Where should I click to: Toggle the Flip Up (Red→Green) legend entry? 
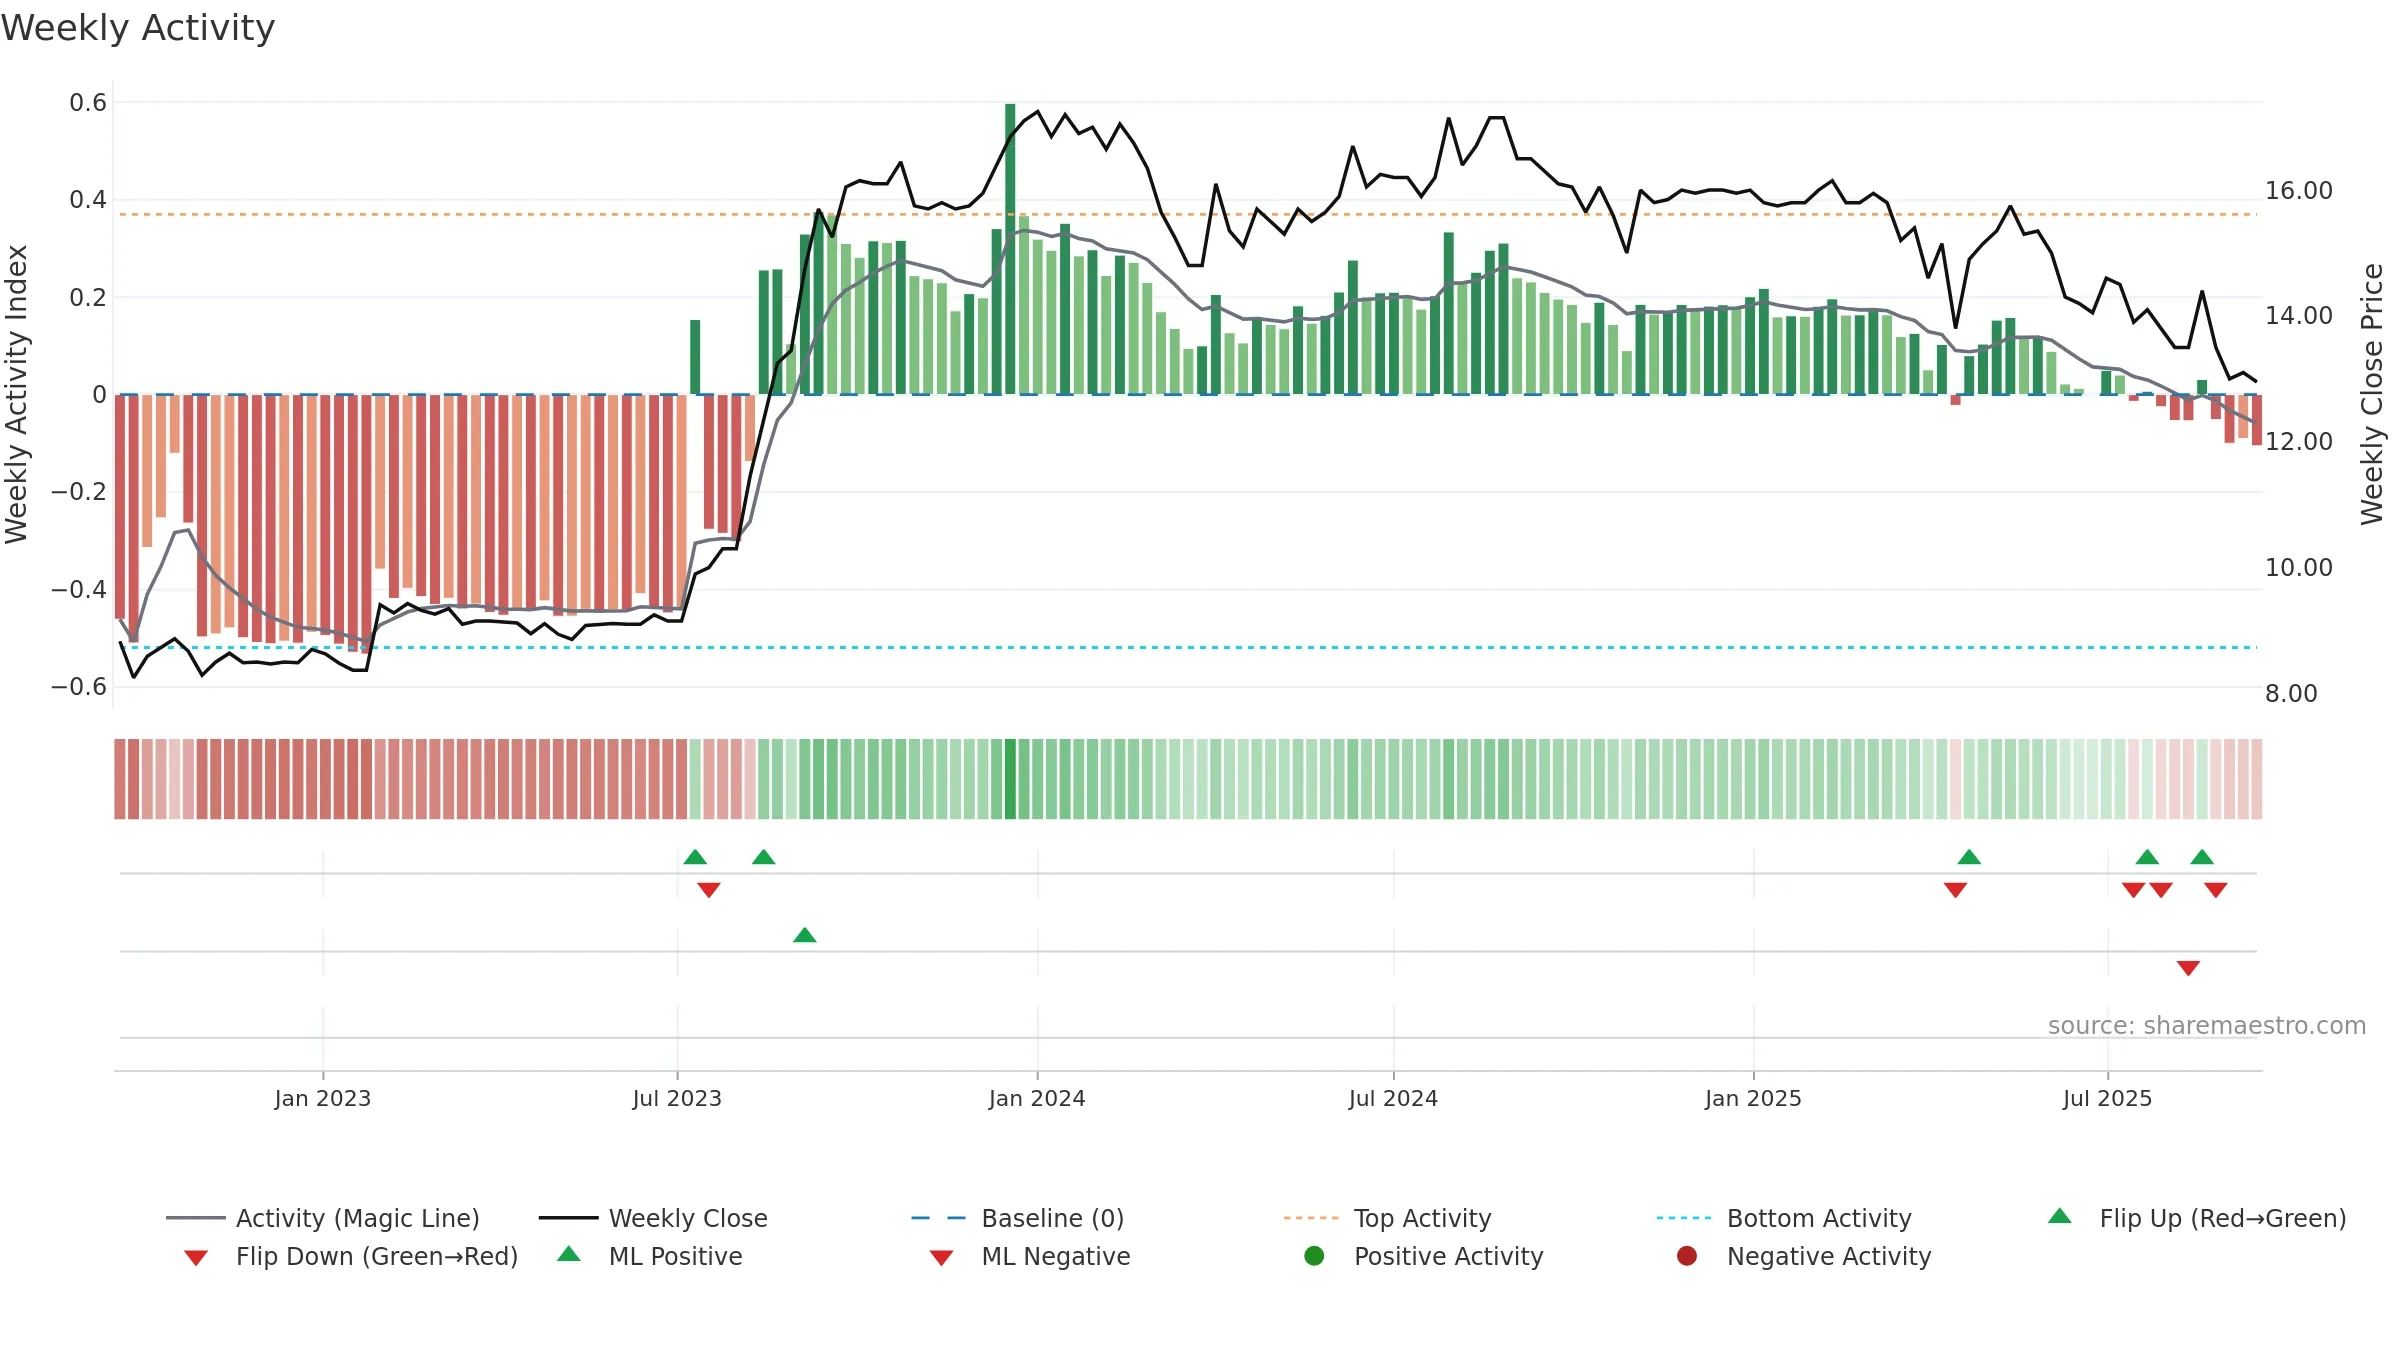pyautogui.click(x=2196, y=1218)
